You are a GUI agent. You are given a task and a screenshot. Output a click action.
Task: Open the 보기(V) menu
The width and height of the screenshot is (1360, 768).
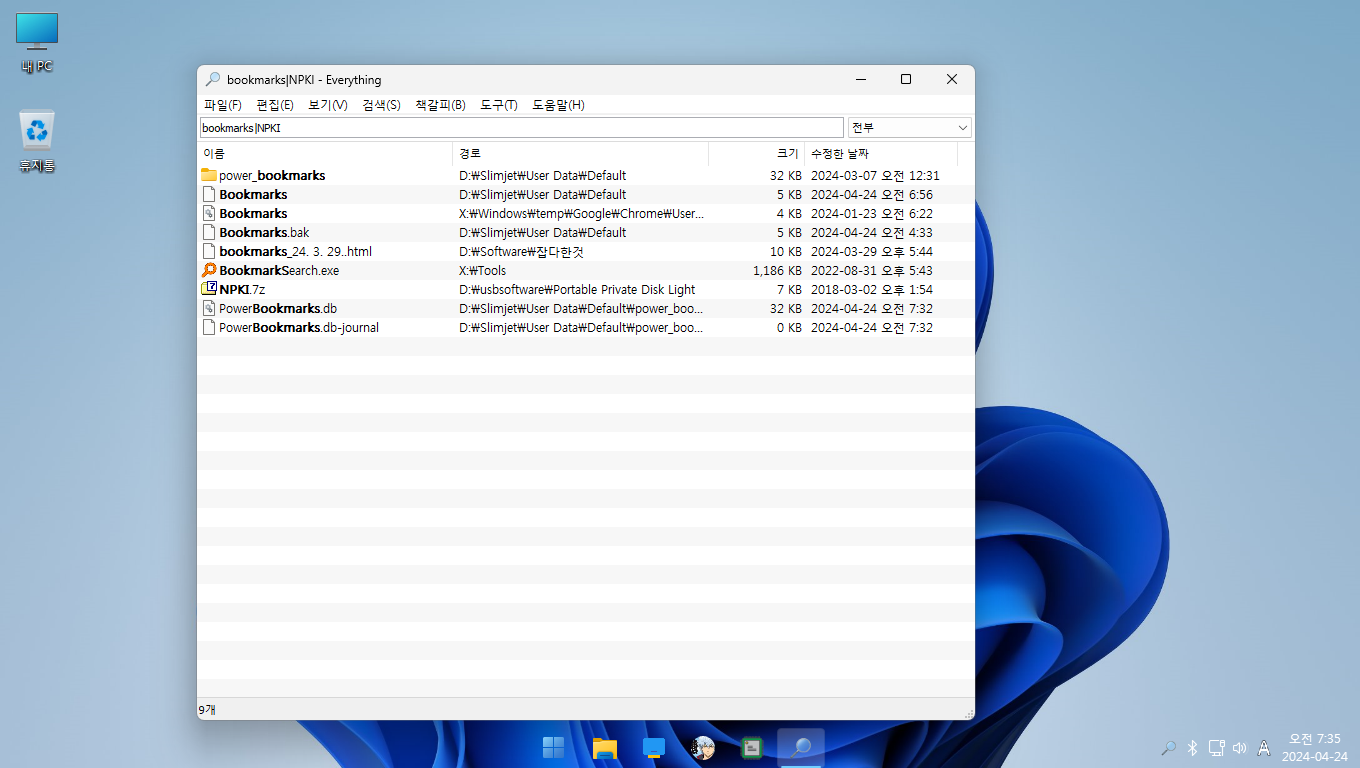[x=328, y=105]
